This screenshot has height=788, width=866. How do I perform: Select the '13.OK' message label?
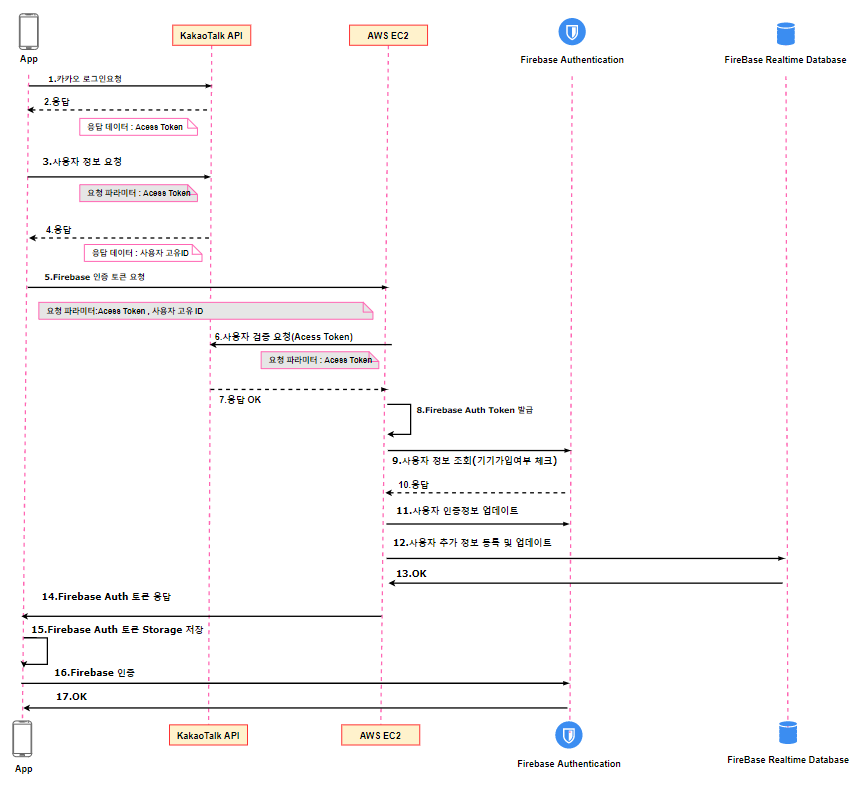411,574
